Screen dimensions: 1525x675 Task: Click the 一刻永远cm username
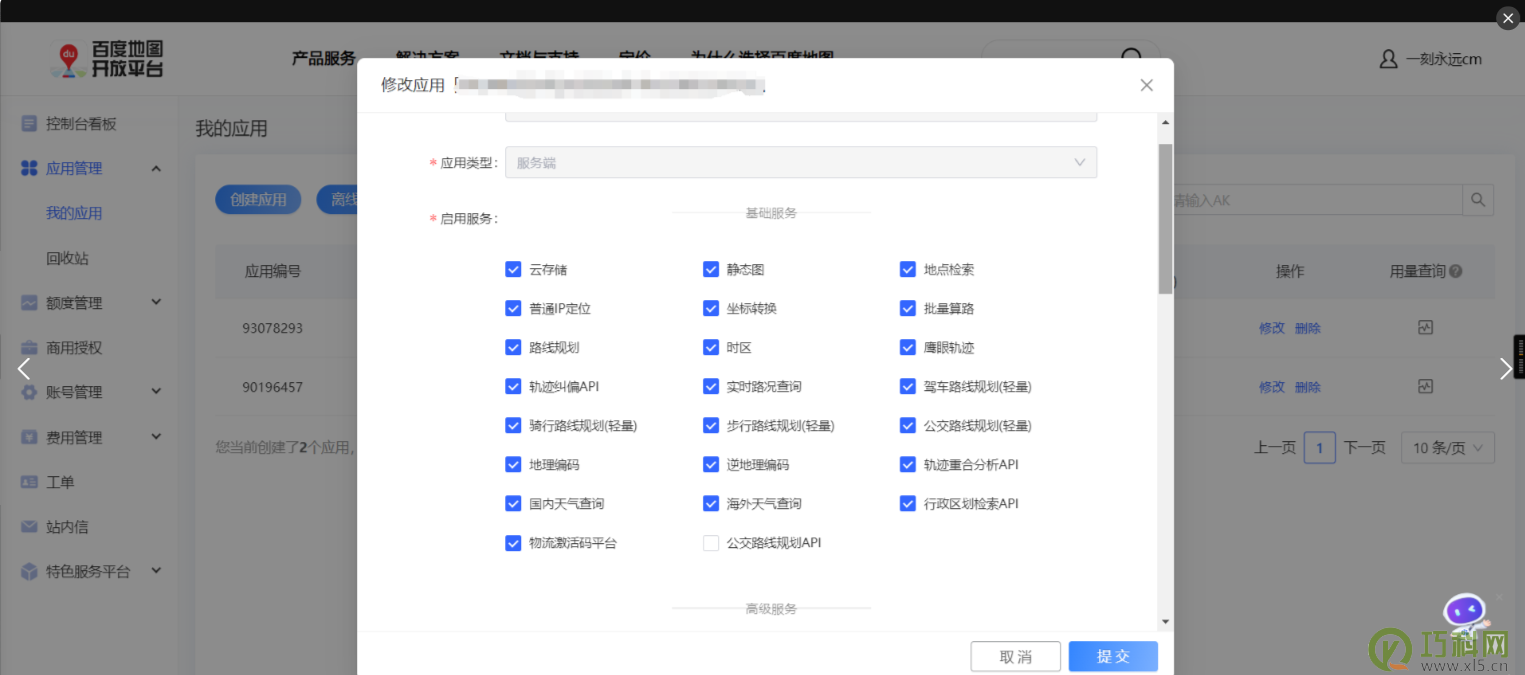coord(1443,59)
